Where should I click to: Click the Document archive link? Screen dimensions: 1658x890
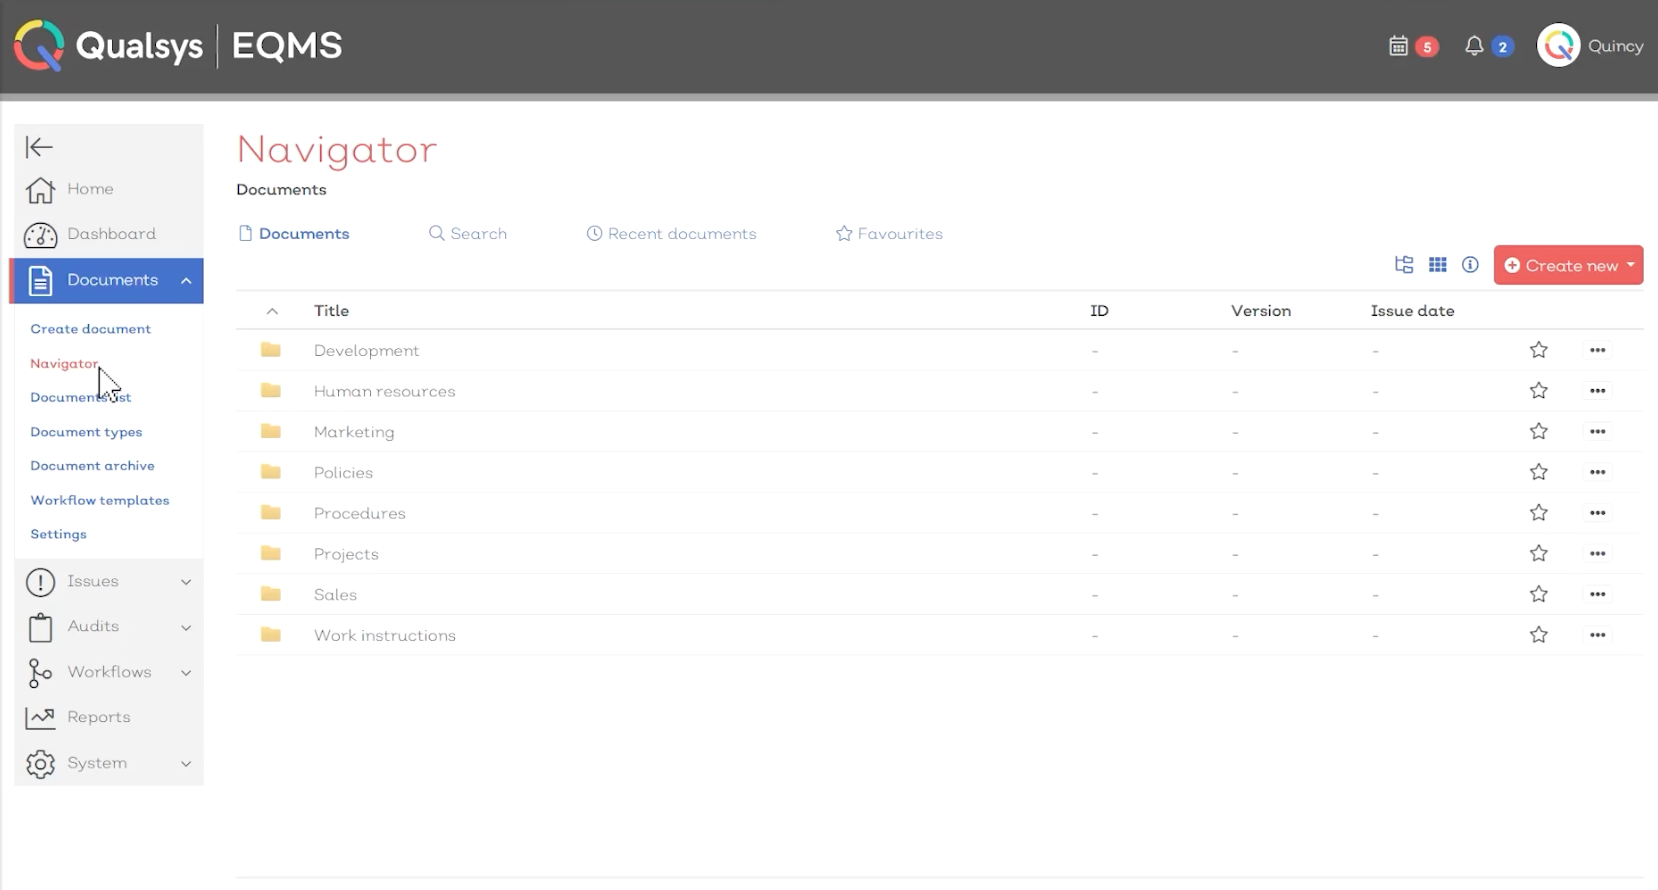tap(92, 466)
